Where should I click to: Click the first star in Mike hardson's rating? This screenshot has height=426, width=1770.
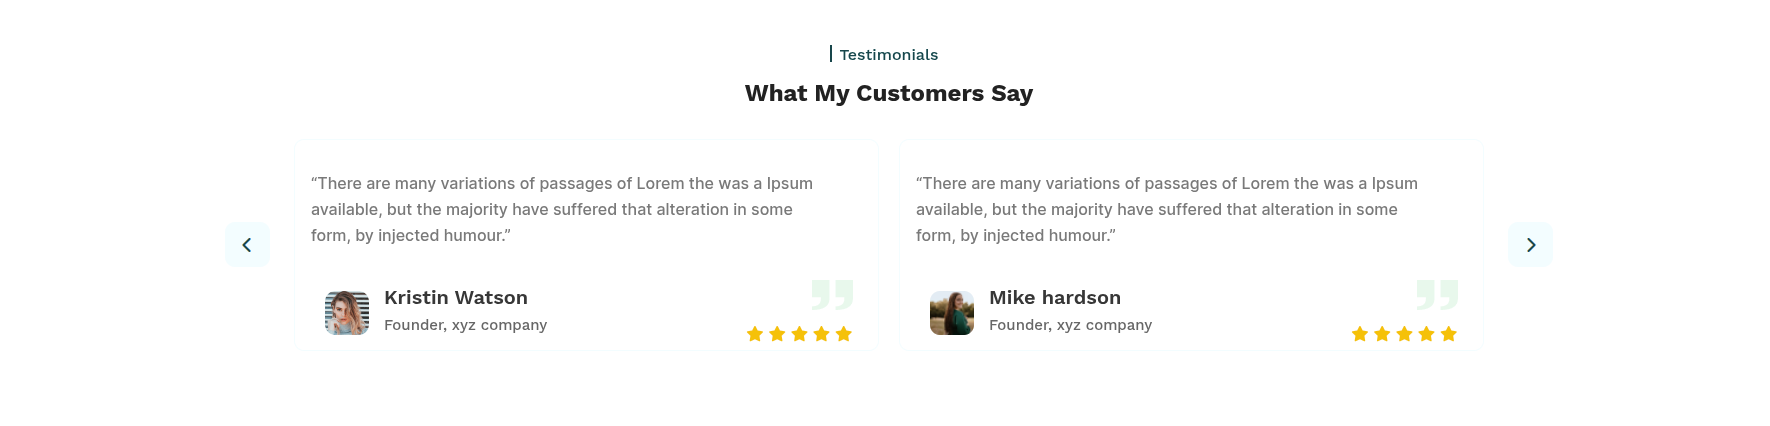pyautogui.click(x=1360, y=334)
